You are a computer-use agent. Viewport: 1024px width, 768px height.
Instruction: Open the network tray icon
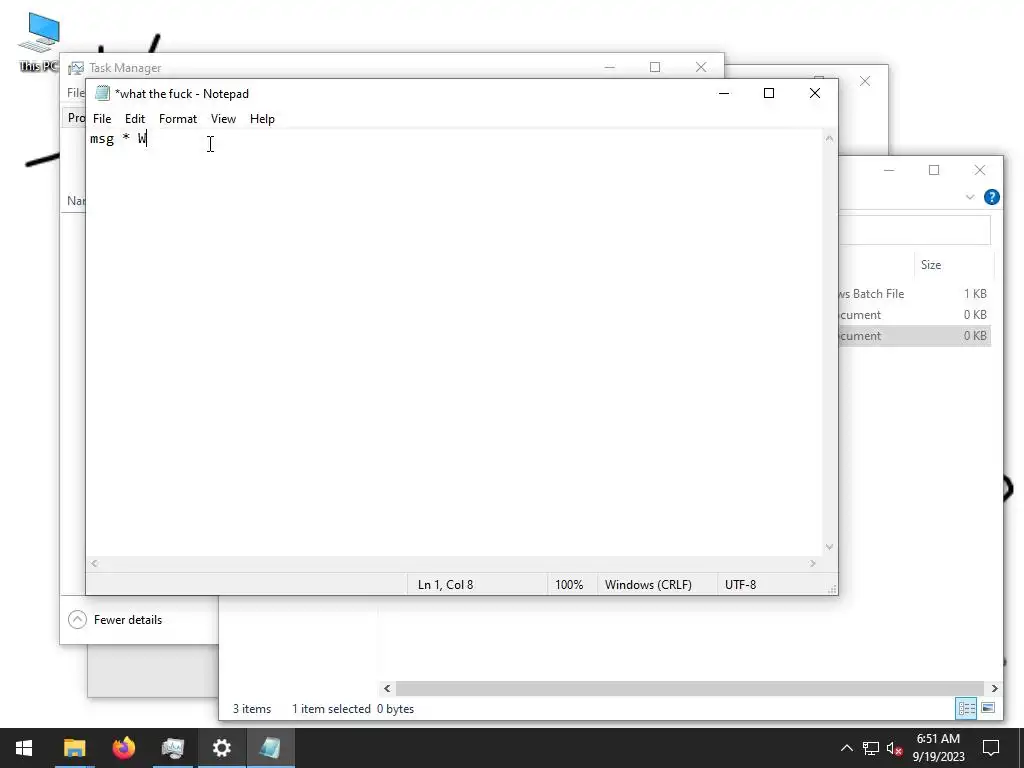pos(871,748)
